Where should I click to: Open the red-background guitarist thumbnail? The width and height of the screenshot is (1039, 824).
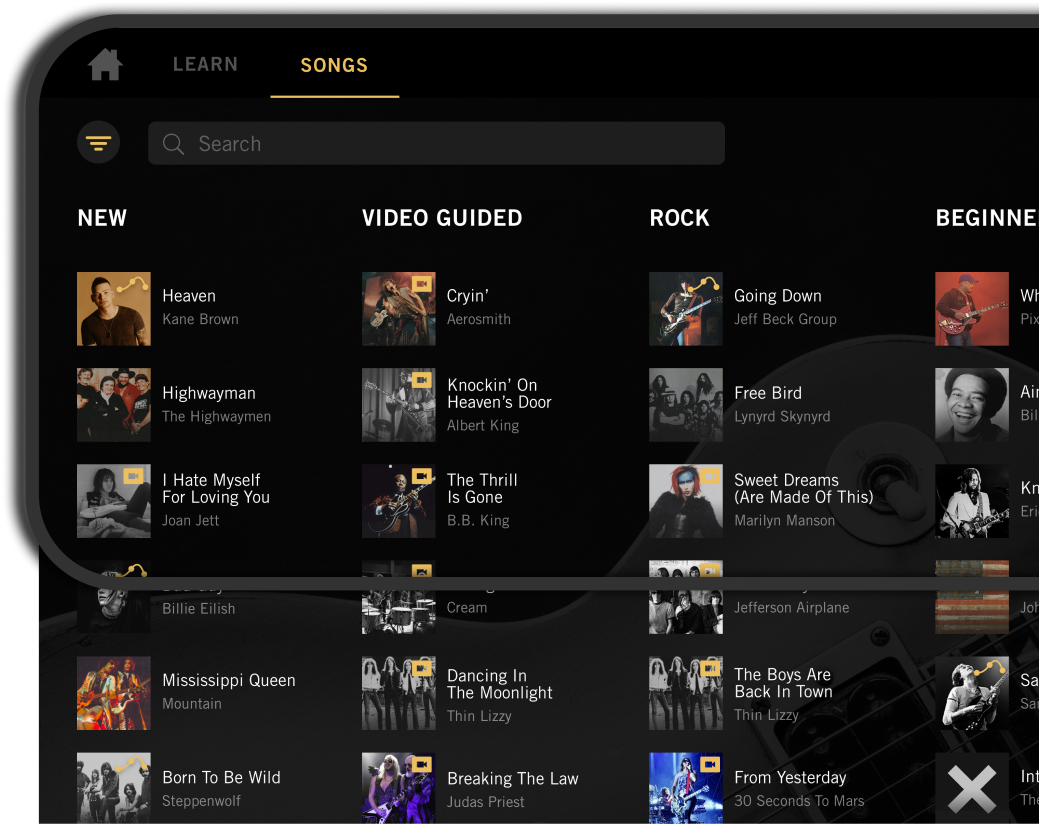click(x=972, y=309)
